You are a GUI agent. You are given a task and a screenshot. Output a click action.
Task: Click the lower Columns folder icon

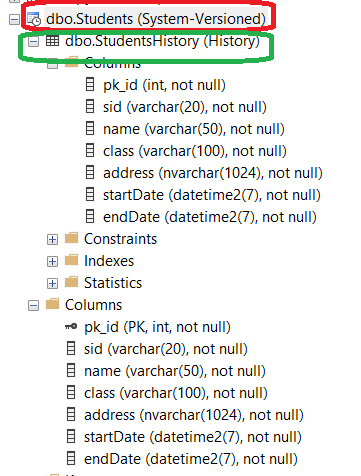tap(52, 304)
